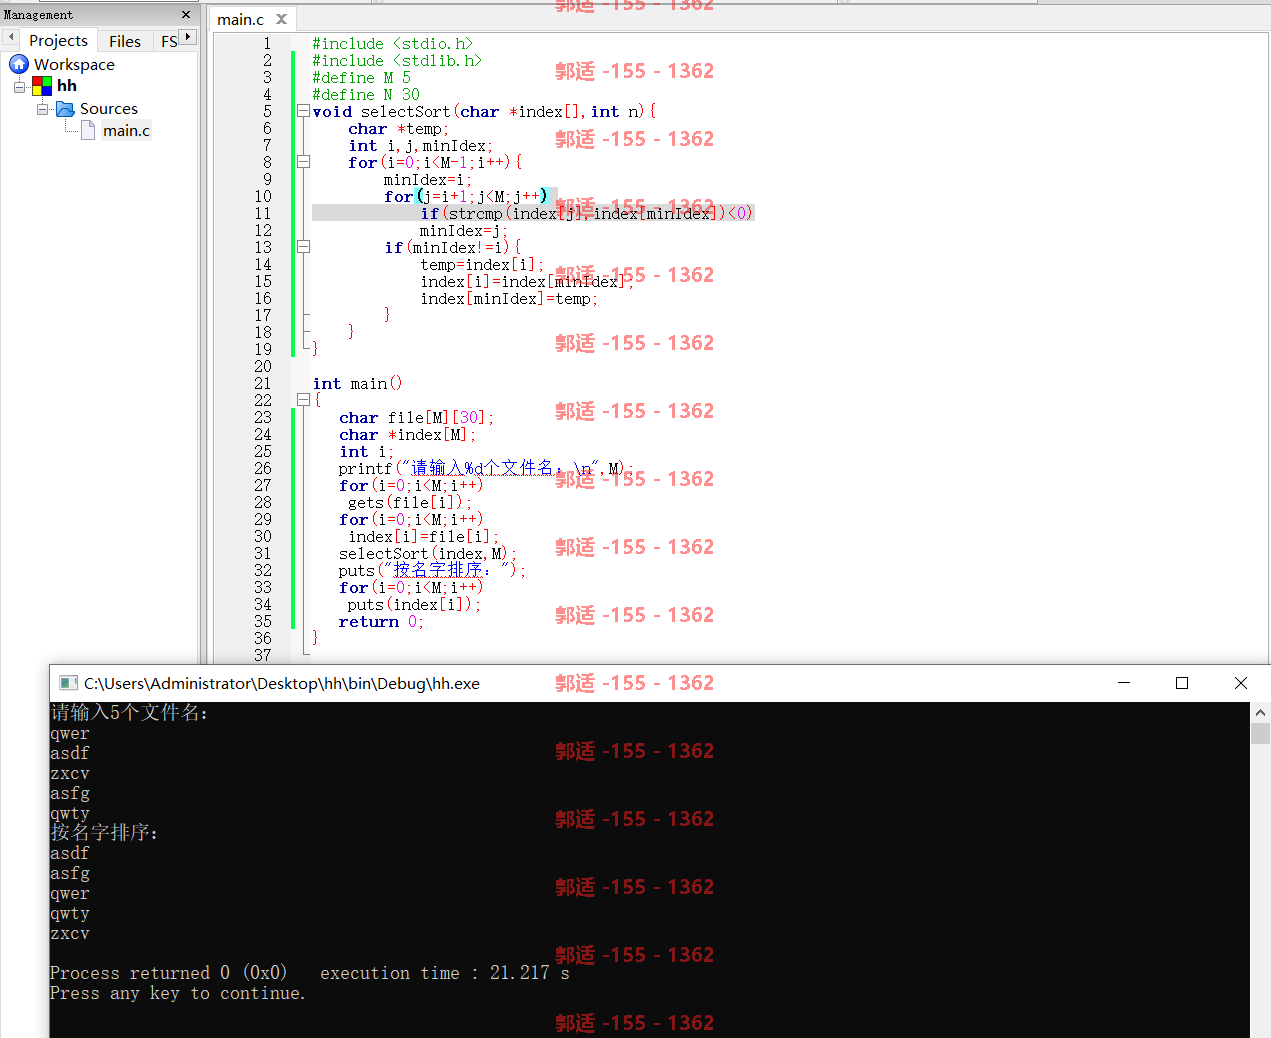Click the highlighted strcmp if-statement line
This screenshot has height=1038, width=1271.
pos(586,213)
